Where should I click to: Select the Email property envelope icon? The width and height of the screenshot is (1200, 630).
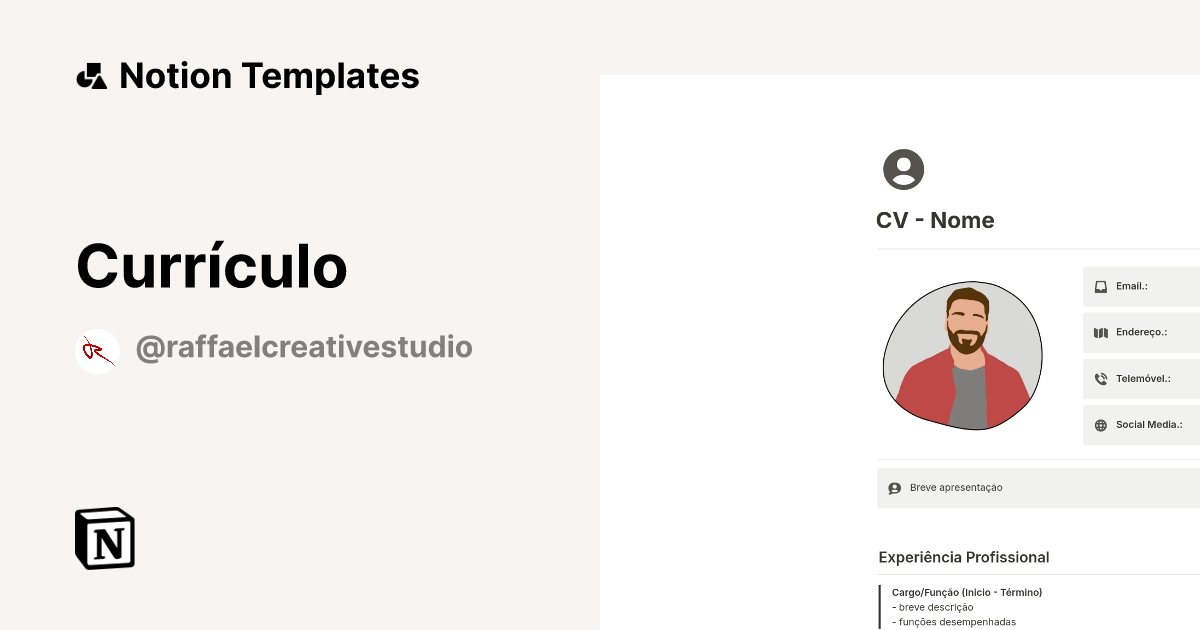point(1101,285)
